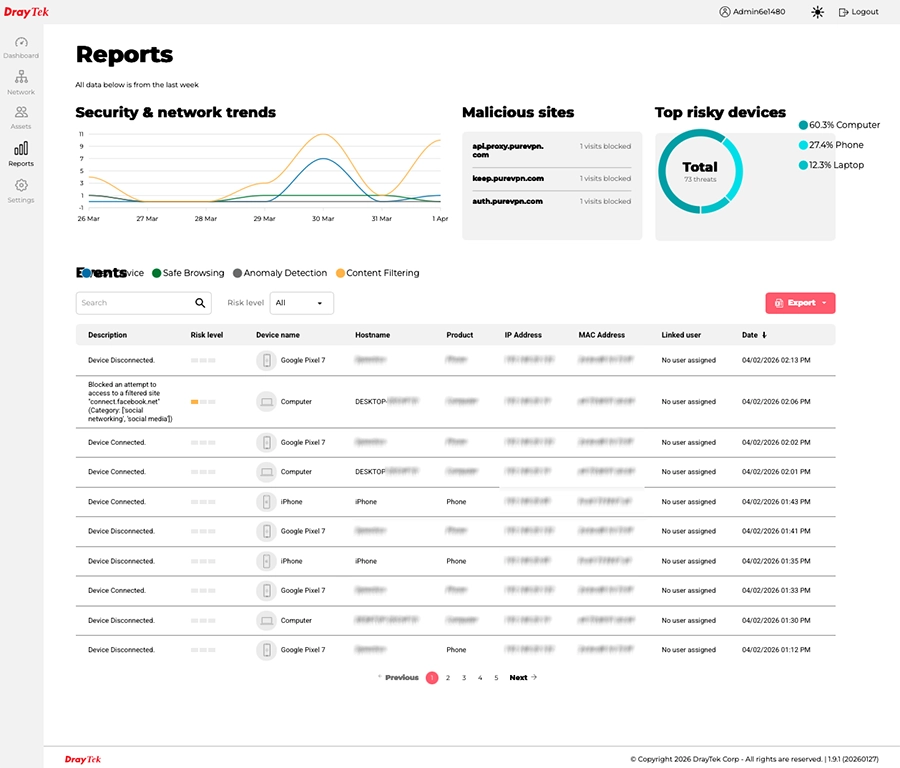Click the Admin6e1480 user profile icon

coord(725,12)
